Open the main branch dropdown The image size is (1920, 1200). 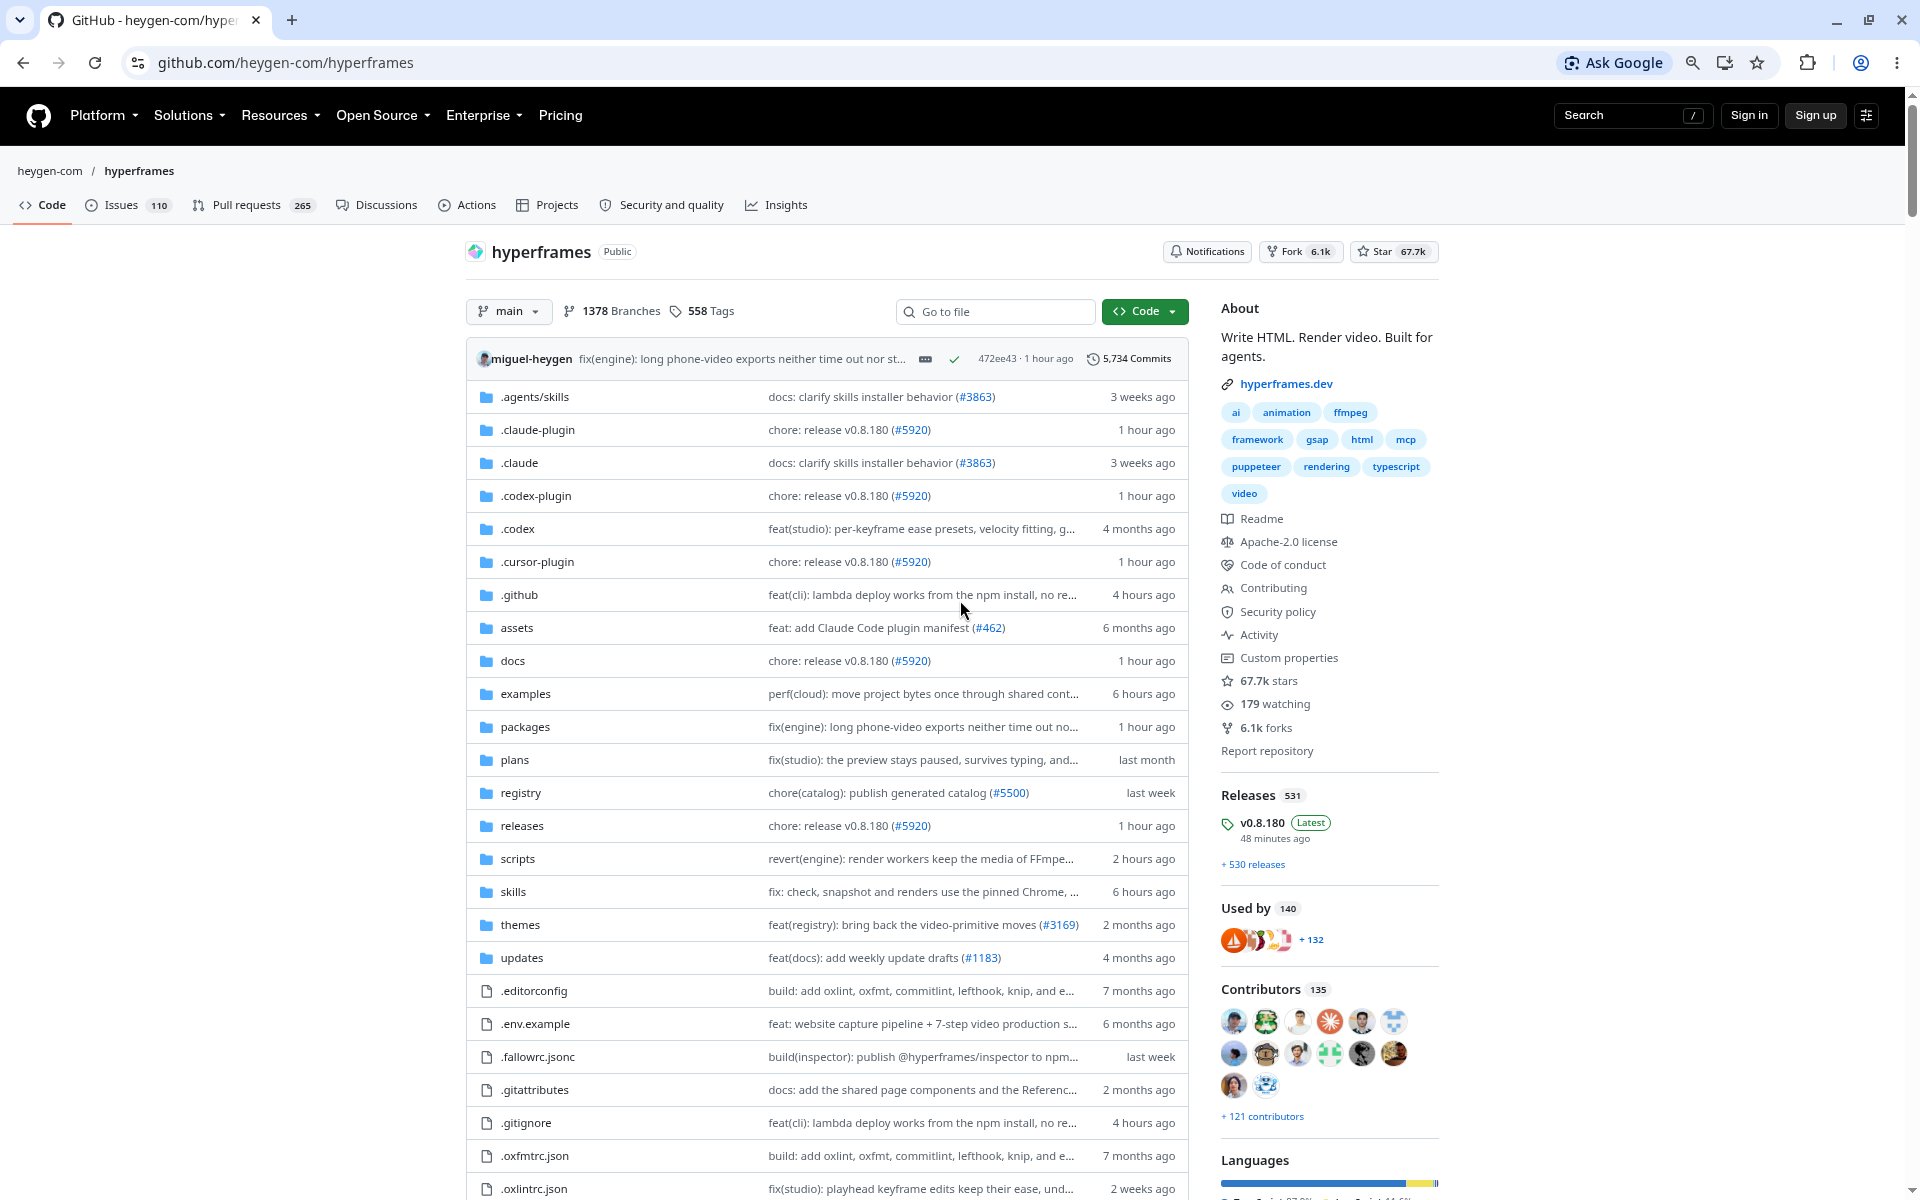pos(509,312)
